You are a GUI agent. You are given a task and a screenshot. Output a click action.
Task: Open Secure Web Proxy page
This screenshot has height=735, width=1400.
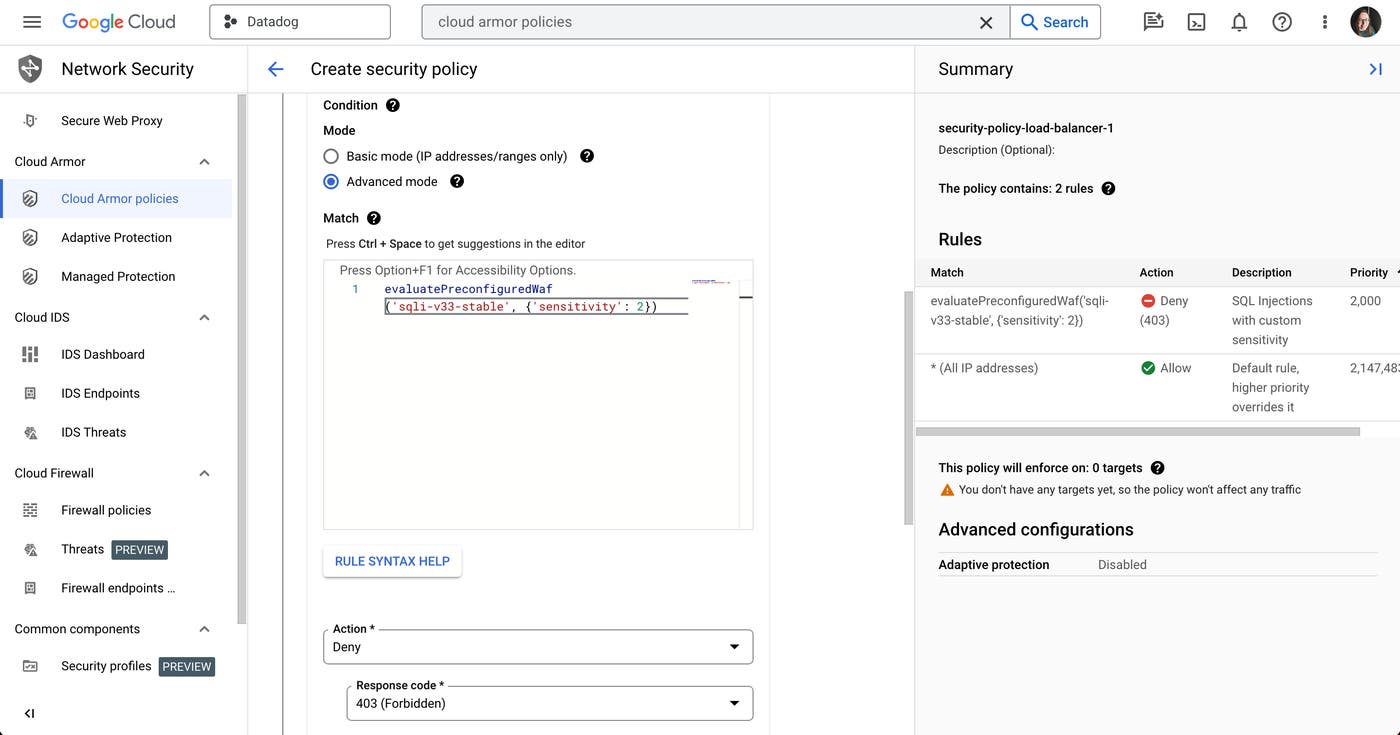click(x=112, y=121)
